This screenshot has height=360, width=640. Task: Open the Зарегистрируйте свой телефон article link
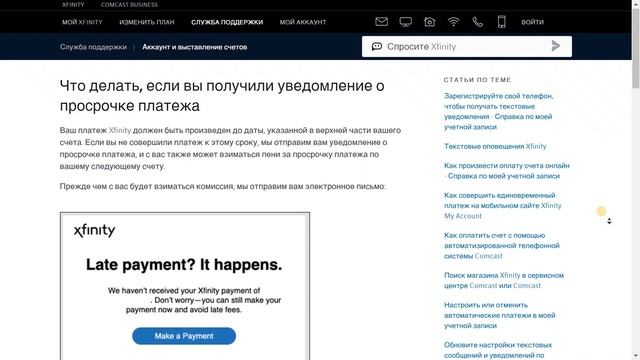(x=498, y=111)
